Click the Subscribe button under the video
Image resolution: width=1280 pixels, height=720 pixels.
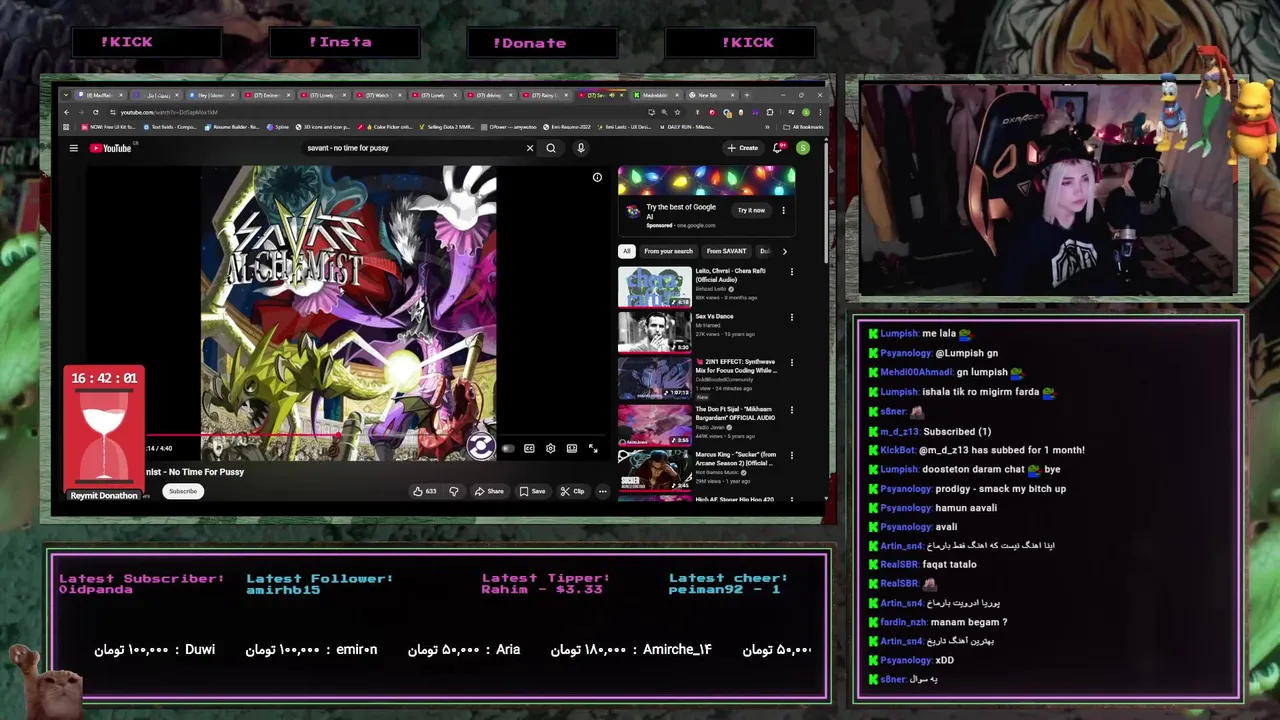pyautogui.click(x=183, y=491)
